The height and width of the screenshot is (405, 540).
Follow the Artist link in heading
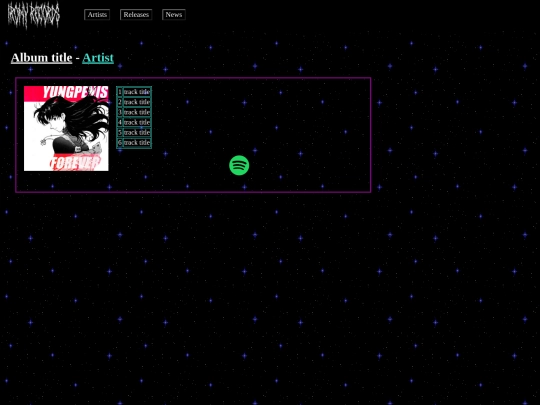pos(98,58)
